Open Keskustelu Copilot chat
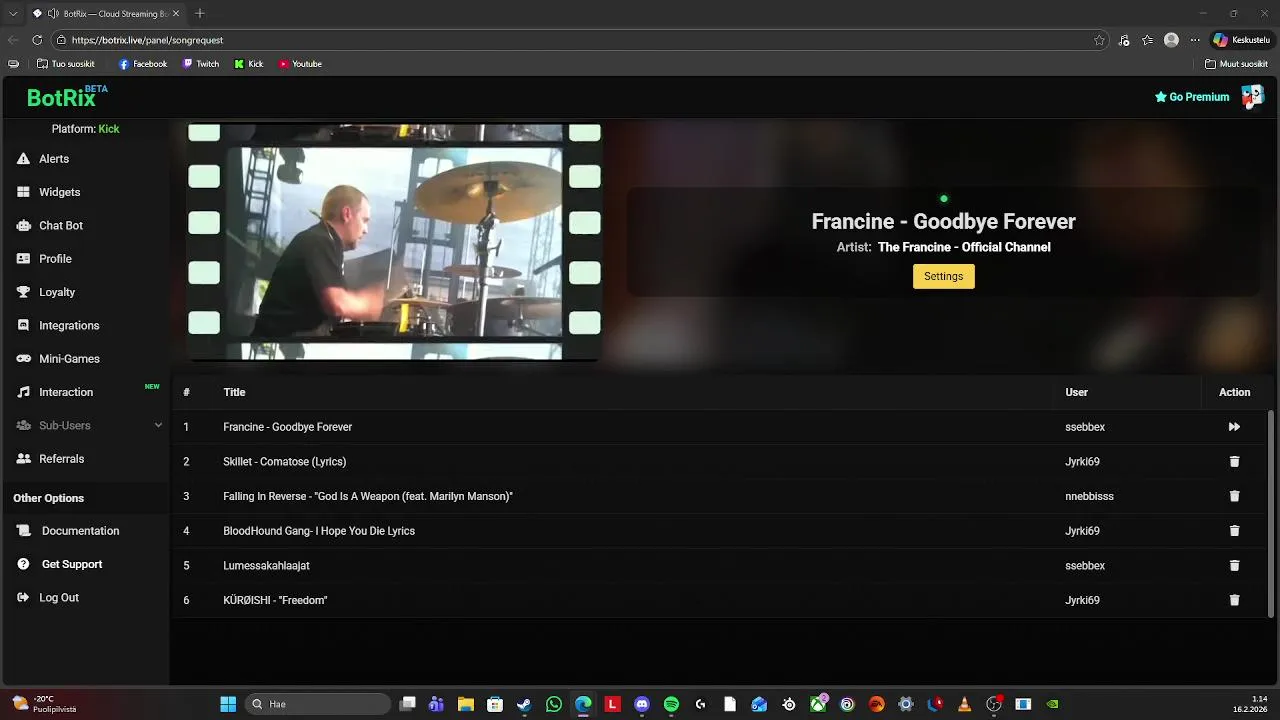This screenshot has height=720, width=1280. click(x=1241, y=40)
